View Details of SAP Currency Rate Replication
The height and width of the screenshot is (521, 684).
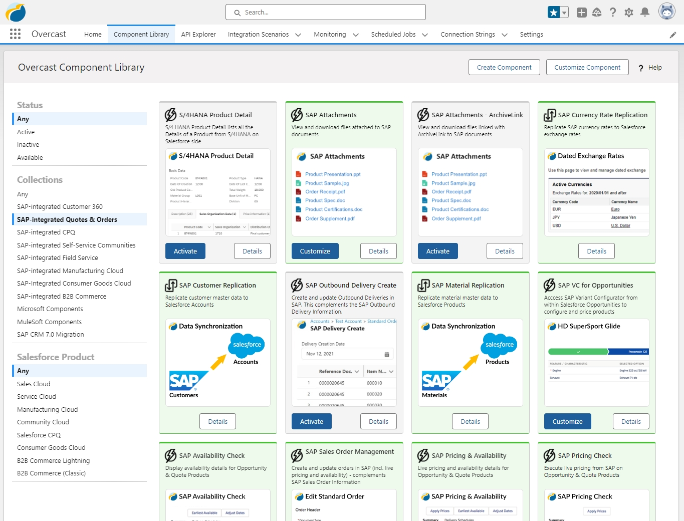[x=596, y=251]
